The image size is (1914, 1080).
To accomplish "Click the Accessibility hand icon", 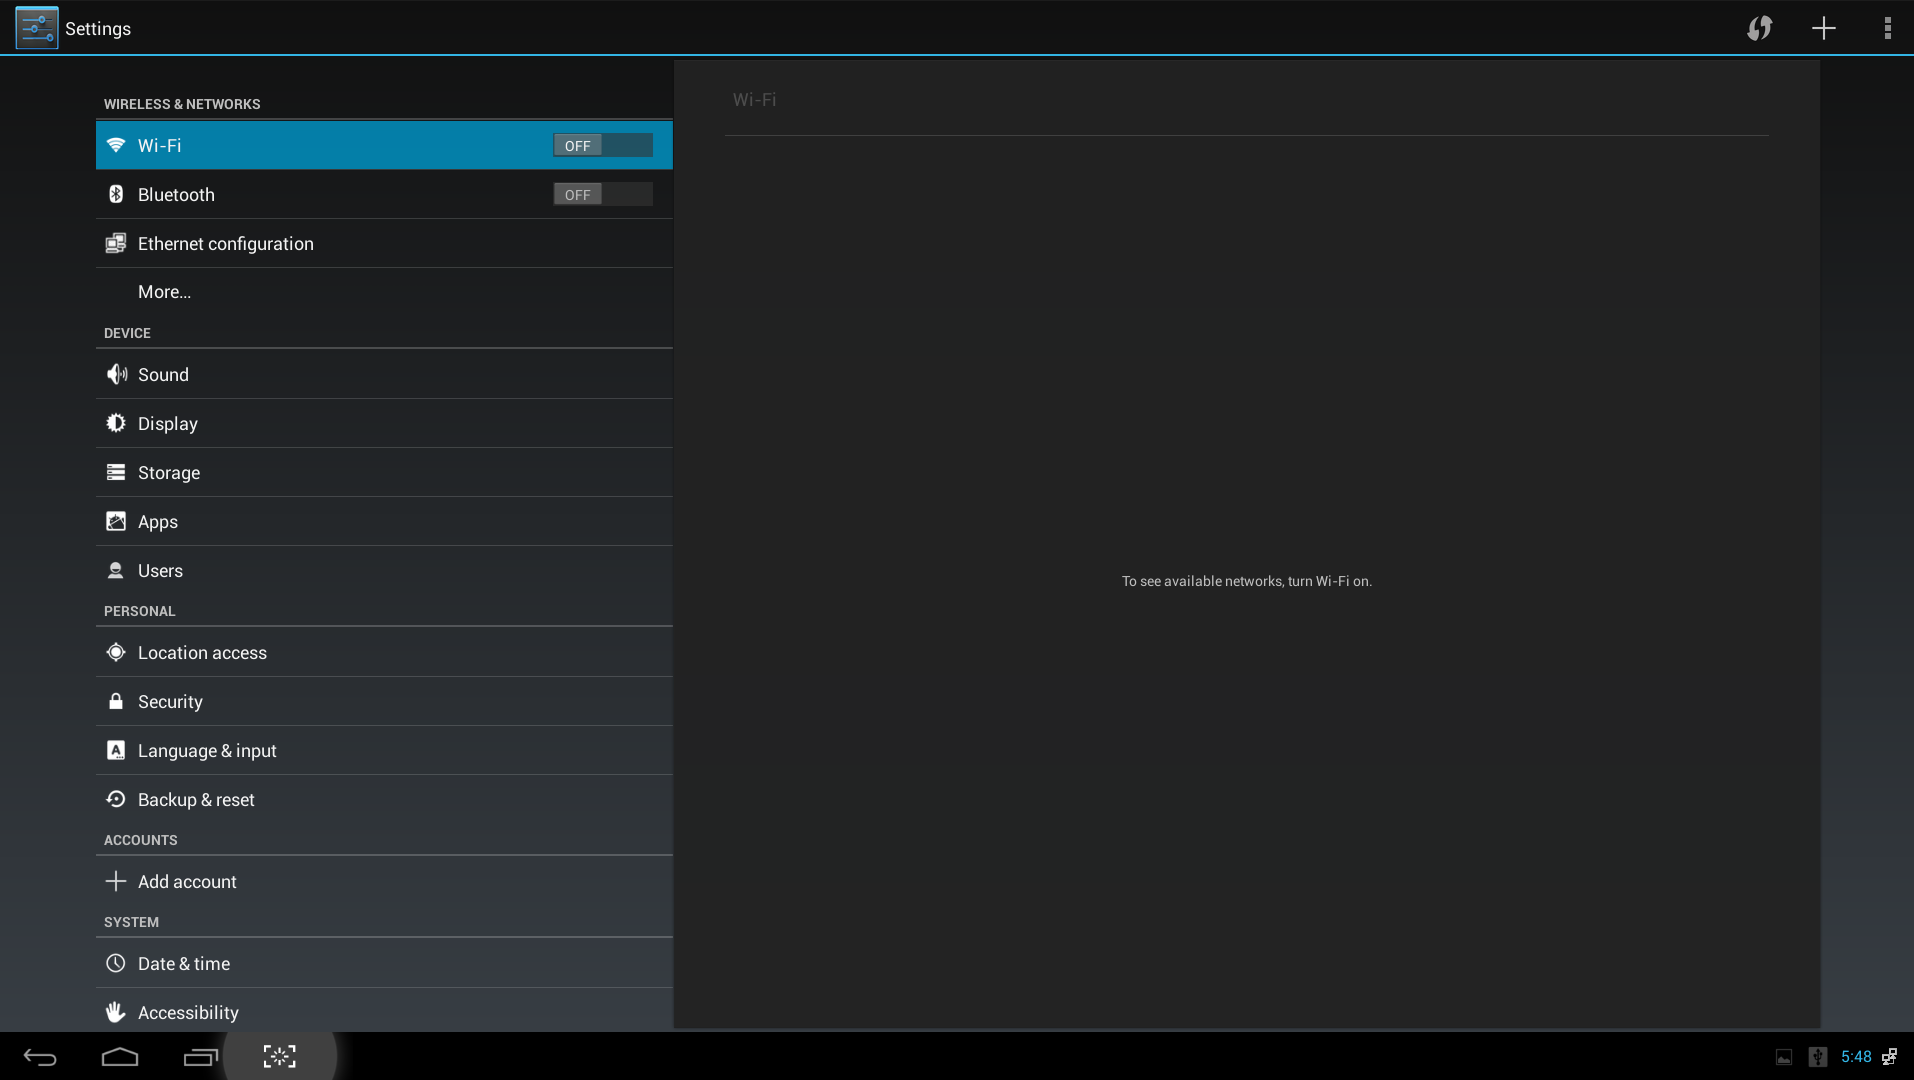I will 116,1012.
